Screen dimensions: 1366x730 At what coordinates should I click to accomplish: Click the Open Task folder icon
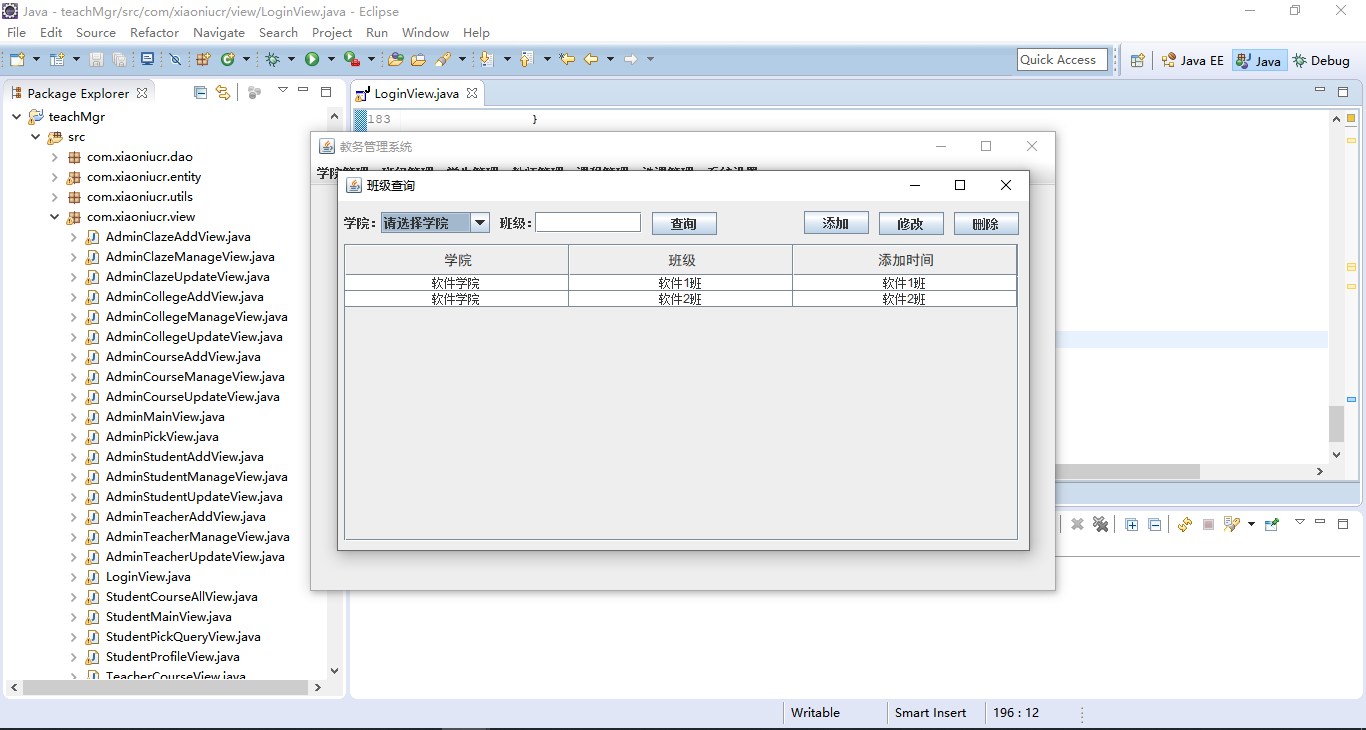418,59
